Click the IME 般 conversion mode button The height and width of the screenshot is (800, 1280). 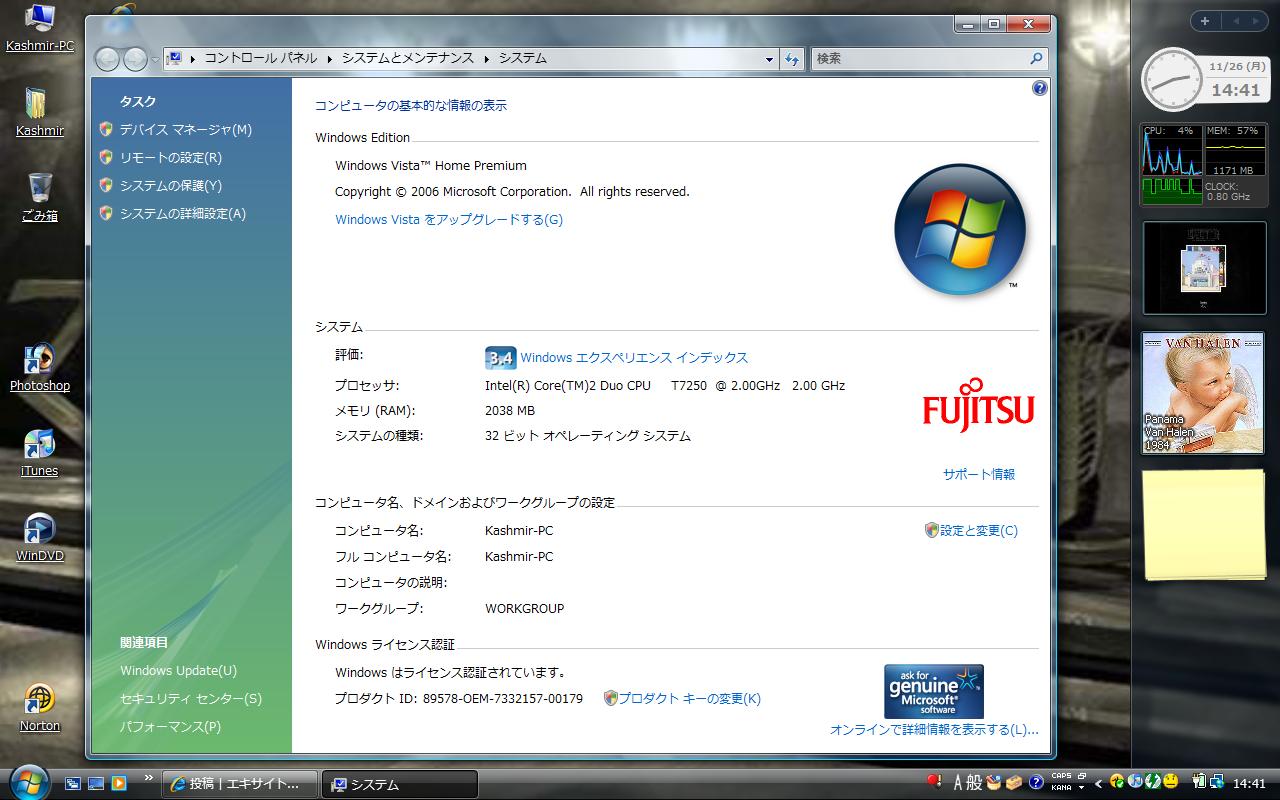pyautogui.click(x=975, y=783)
